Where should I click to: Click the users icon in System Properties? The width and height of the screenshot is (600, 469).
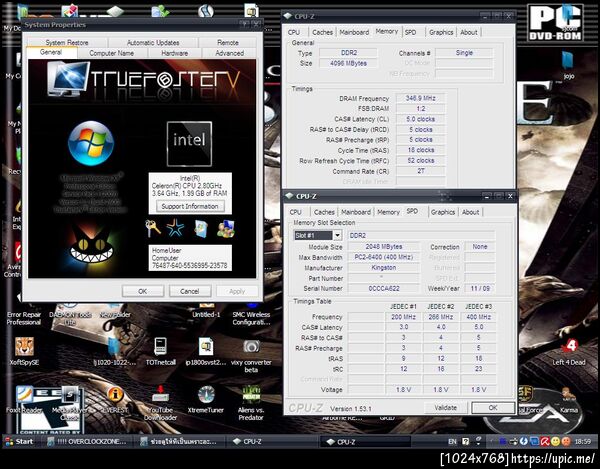tap(225, 228)
